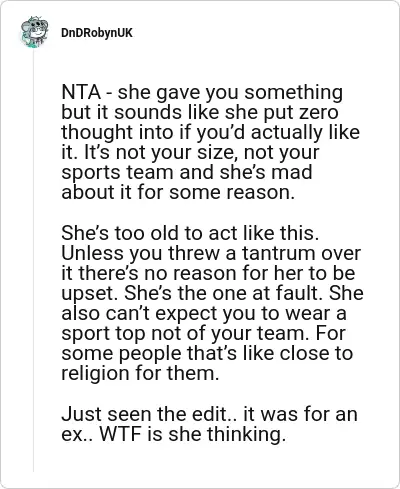Click the text 'she gave you something'

230,93
